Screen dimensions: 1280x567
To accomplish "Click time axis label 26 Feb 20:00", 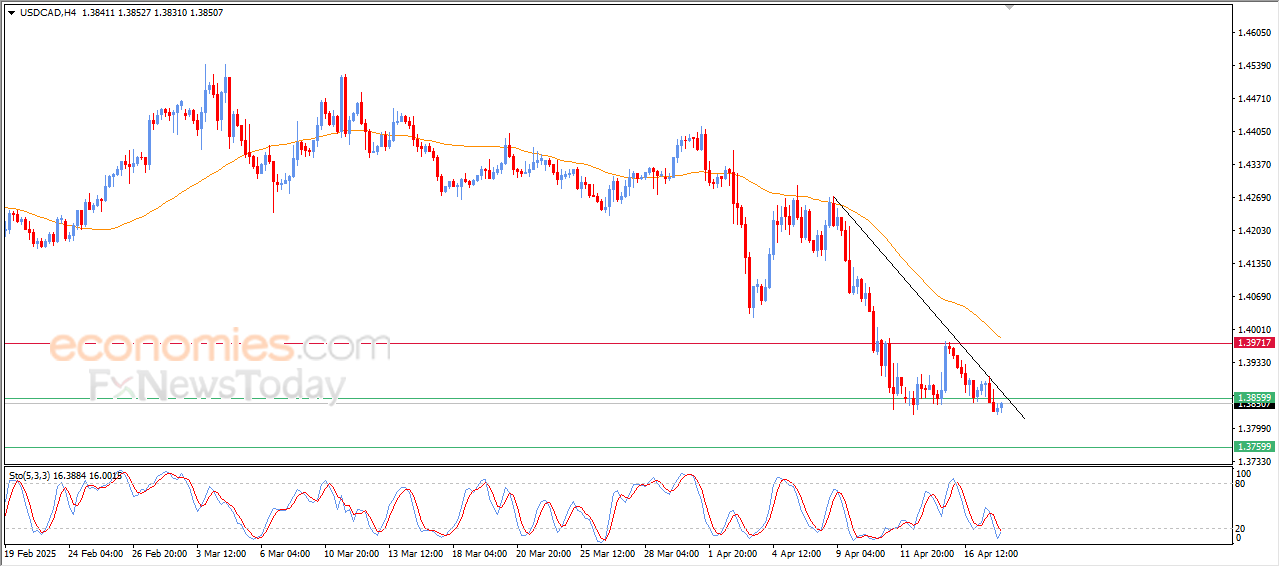I will 160,553.
